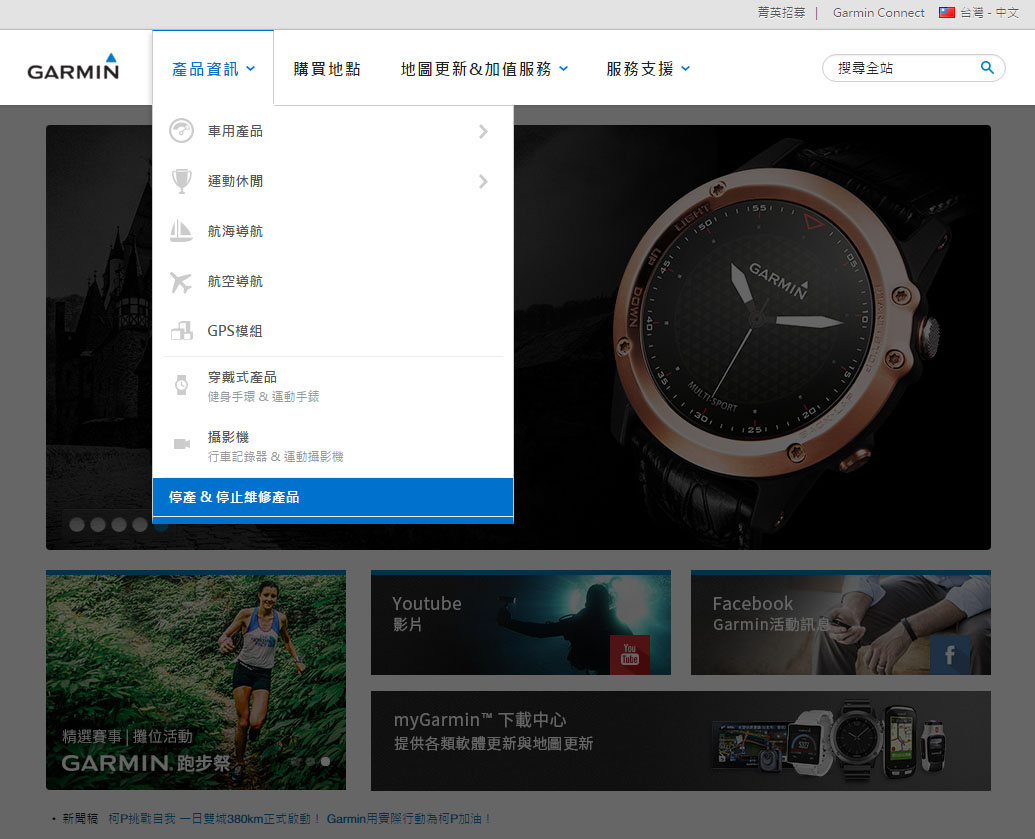Image resolution: width=1035 pixels, height=839 pixels.
Task: Read the 柯P挑戰自我 news headline link
Action: pyautogui.click(x=300, y=819)
